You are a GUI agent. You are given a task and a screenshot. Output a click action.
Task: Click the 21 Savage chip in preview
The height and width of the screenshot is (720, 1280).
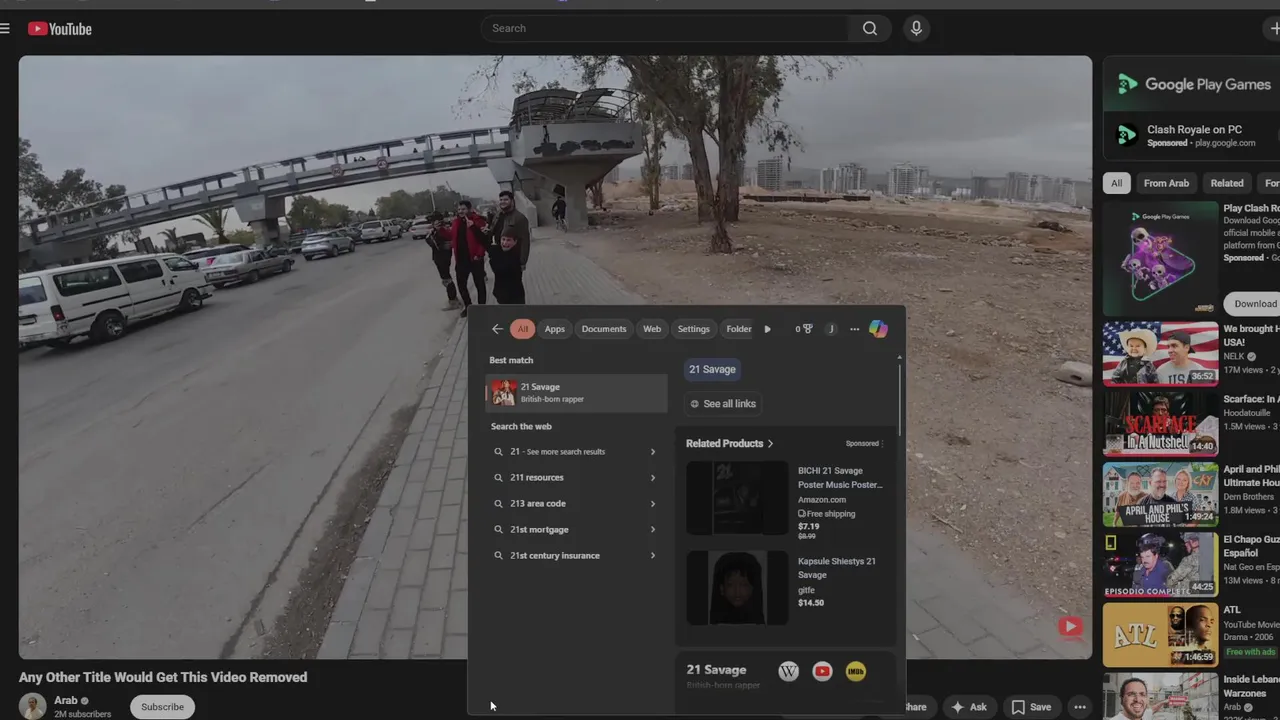click(x=712, y=369)
